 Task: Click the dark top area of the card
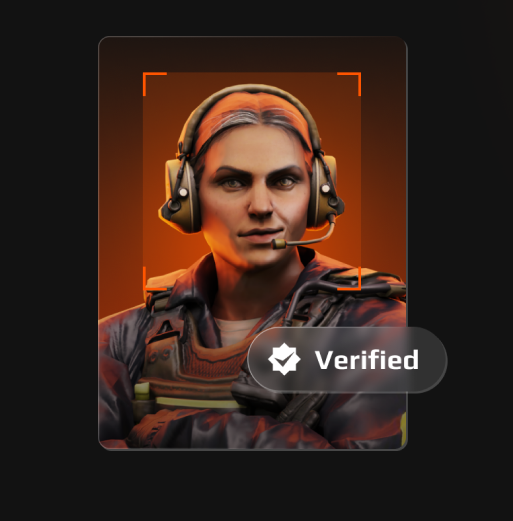coord(253,54)
